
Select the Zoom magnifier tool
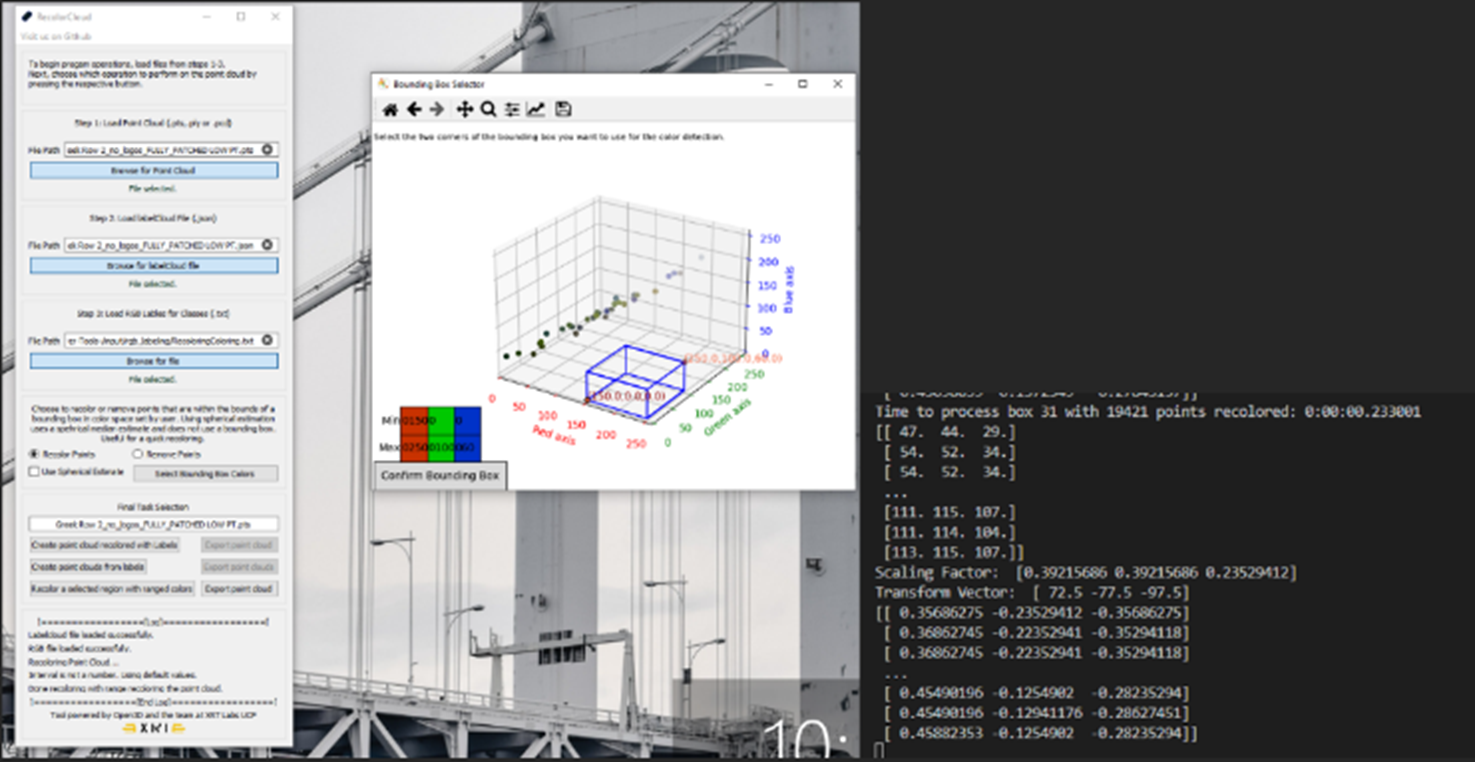[488, 110]
